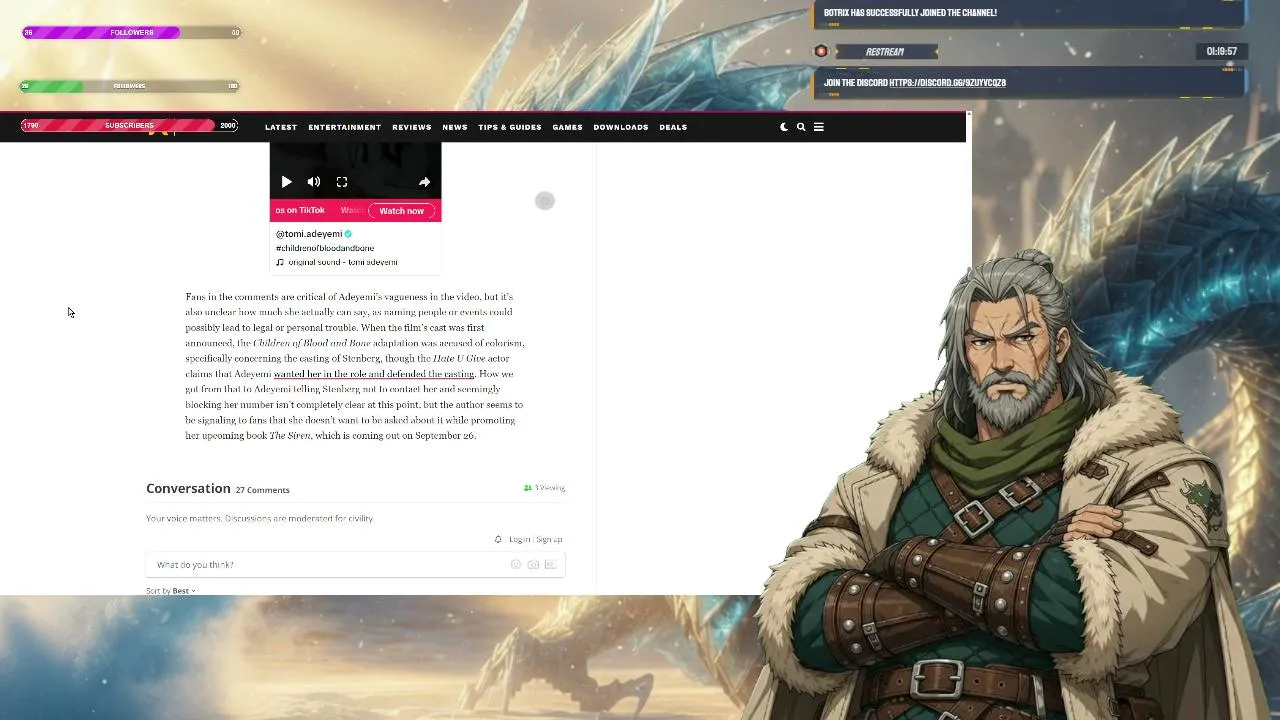Add a GIF to the comment

click(x=550, y=564)
